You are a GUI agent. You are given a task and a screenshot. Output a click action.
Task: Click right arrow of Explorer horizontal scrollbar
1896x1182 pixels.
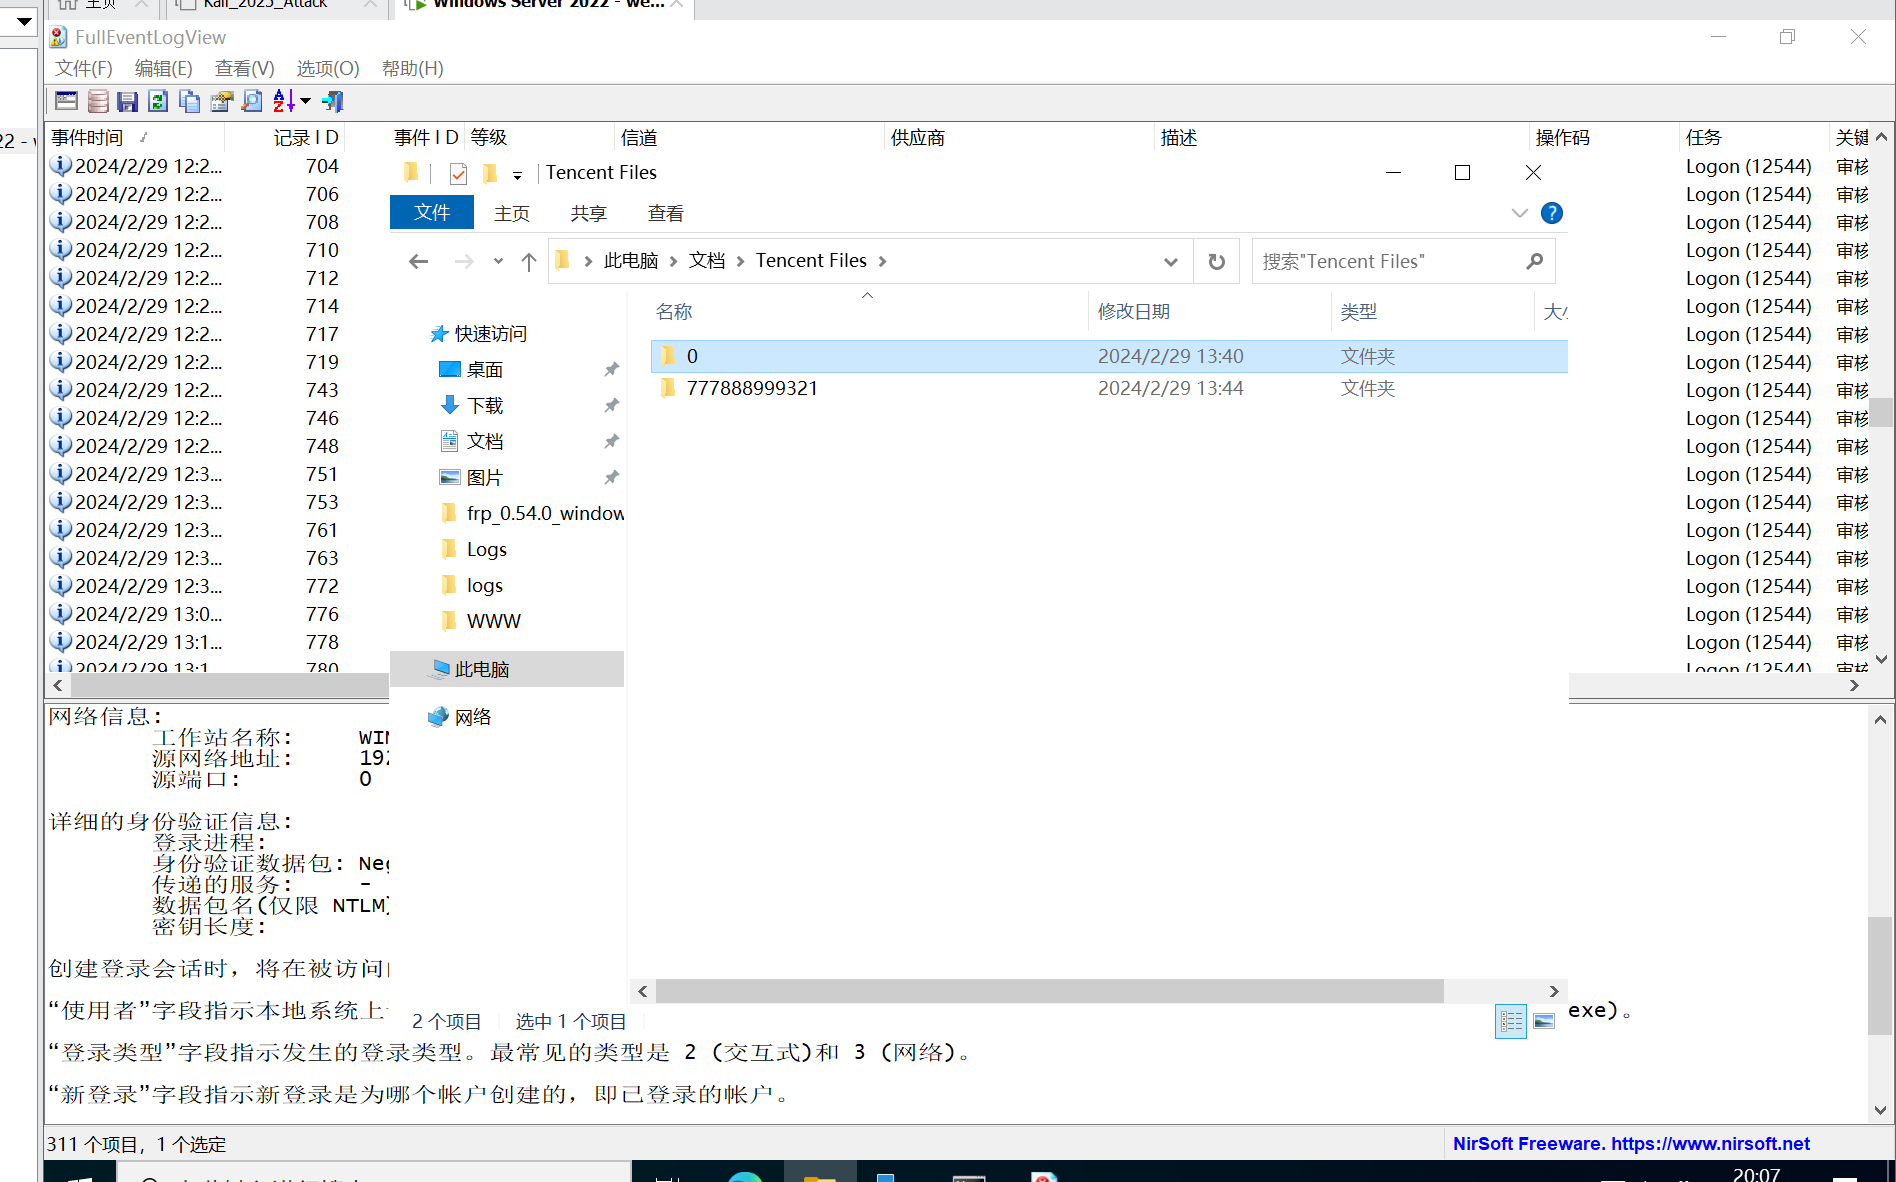pos(1554,991)
